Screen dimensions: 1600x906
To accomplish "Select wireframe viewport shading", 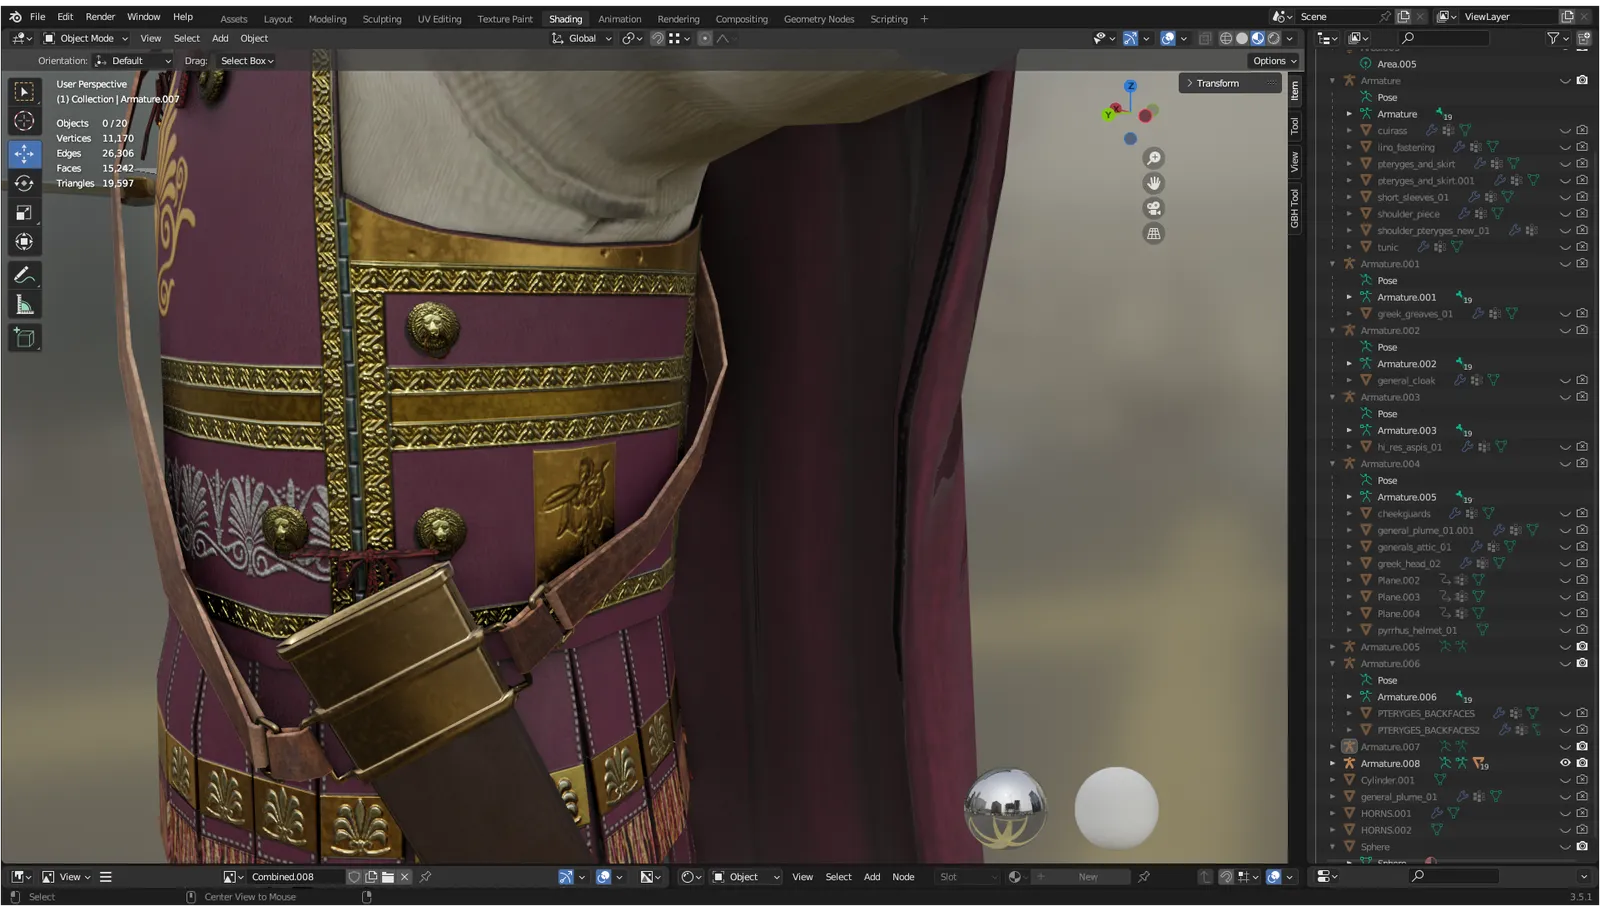I will 1226,38.
